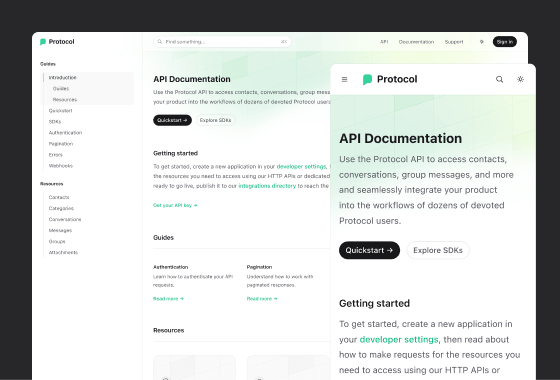Toggle the sun theme icon in the mobile header
The image size is (560, 380).
(x=520, y=79)
